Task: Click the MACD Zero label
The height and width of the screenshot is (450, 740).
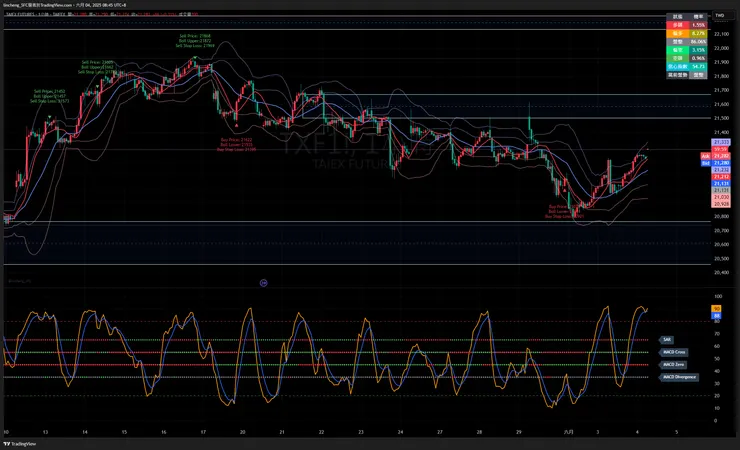Action: coord(673,365)
